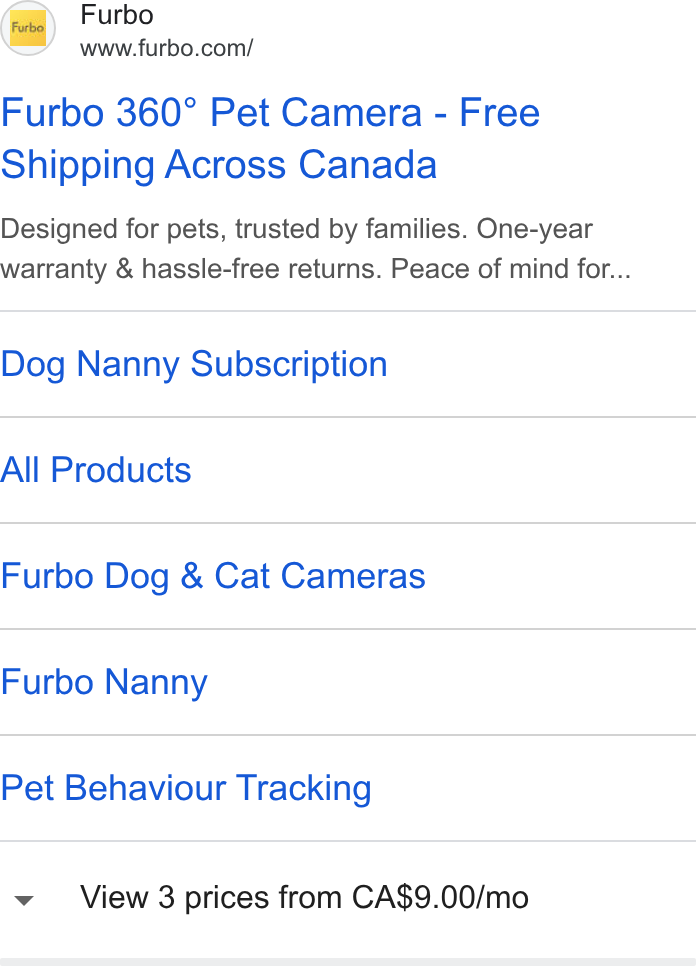Image resolution: width=696 pixels, height=966 pixels.
Task: Click the gray divider bar at bottom
Action: click(348, 962)
